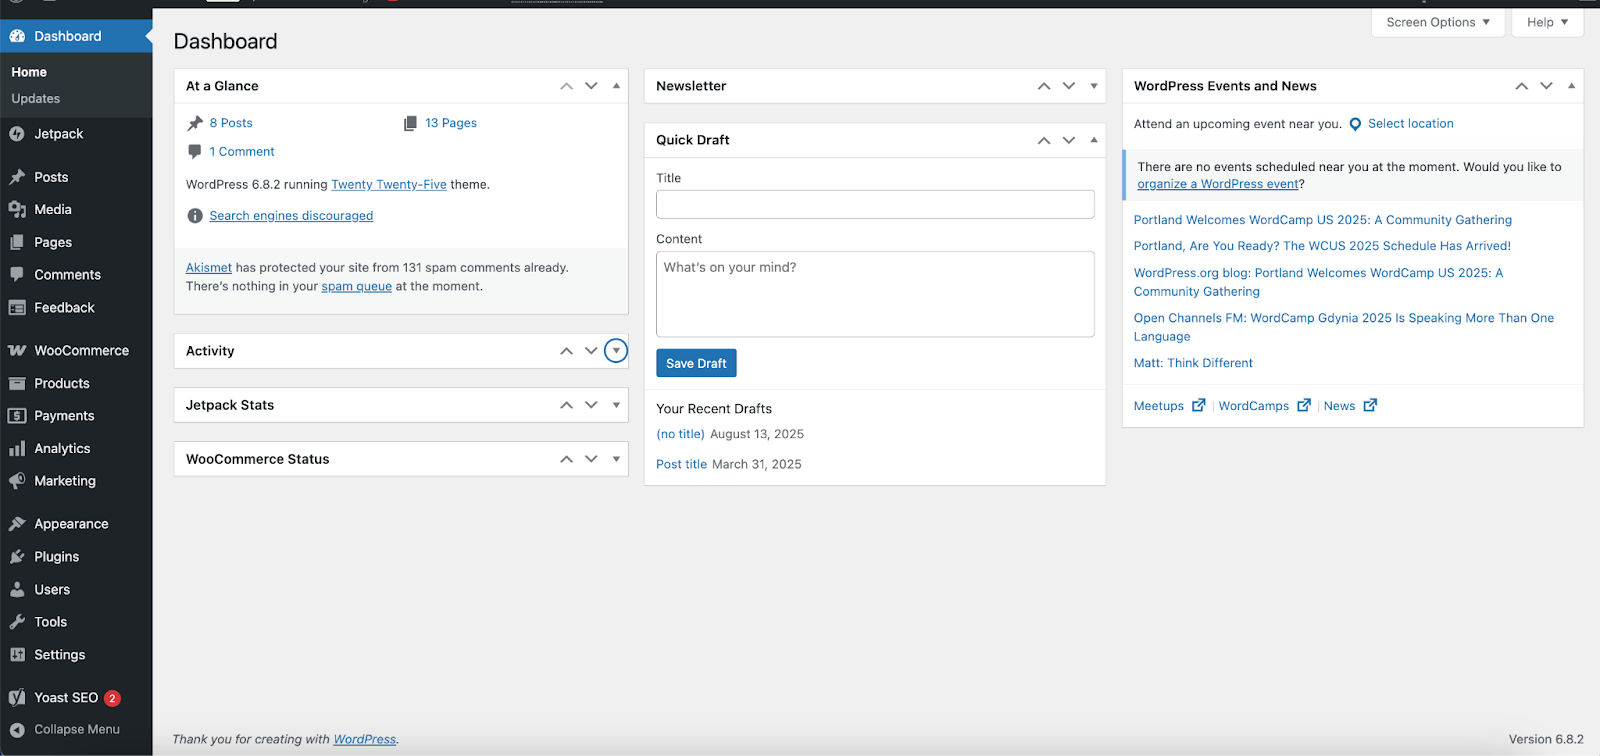Click the Posts pushpin icon in sidebar
This screenshot has width=1600, height=756.
(17, 177)
